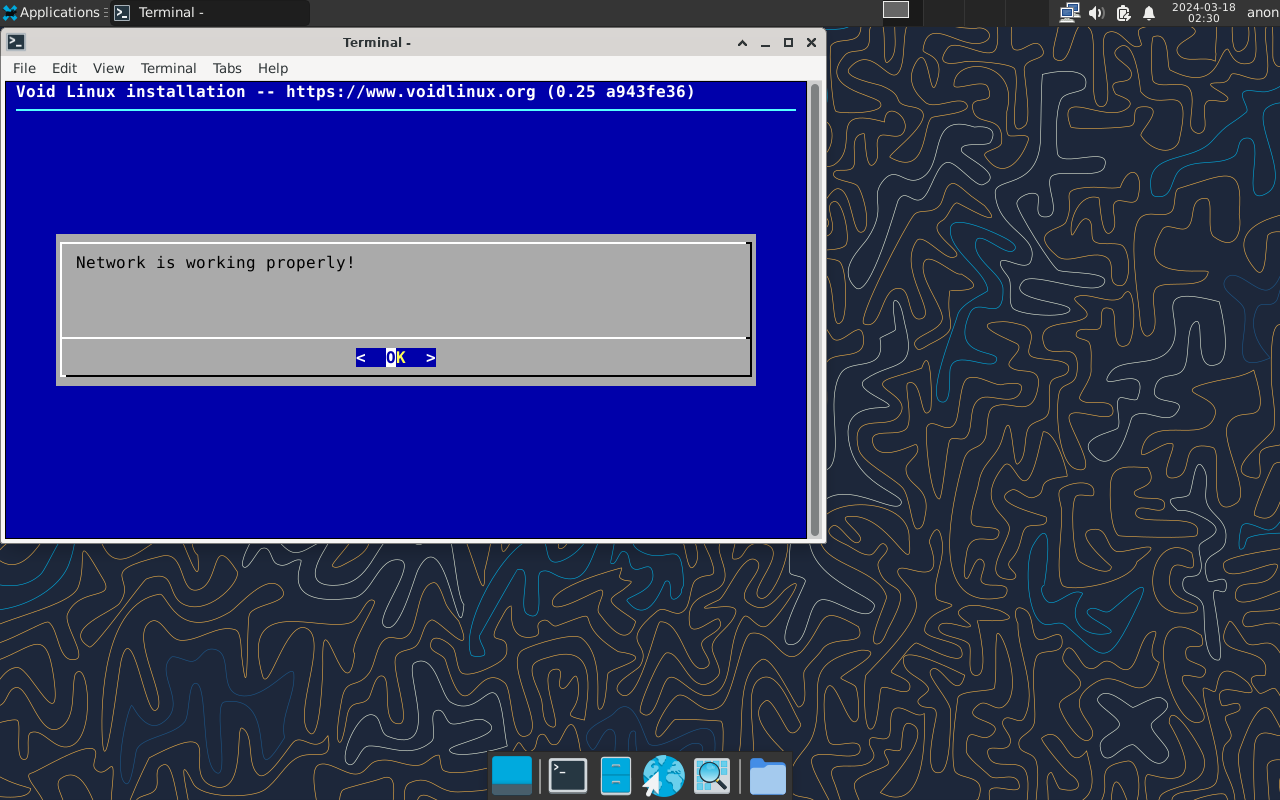Close the Terminal window

point(811,42)
